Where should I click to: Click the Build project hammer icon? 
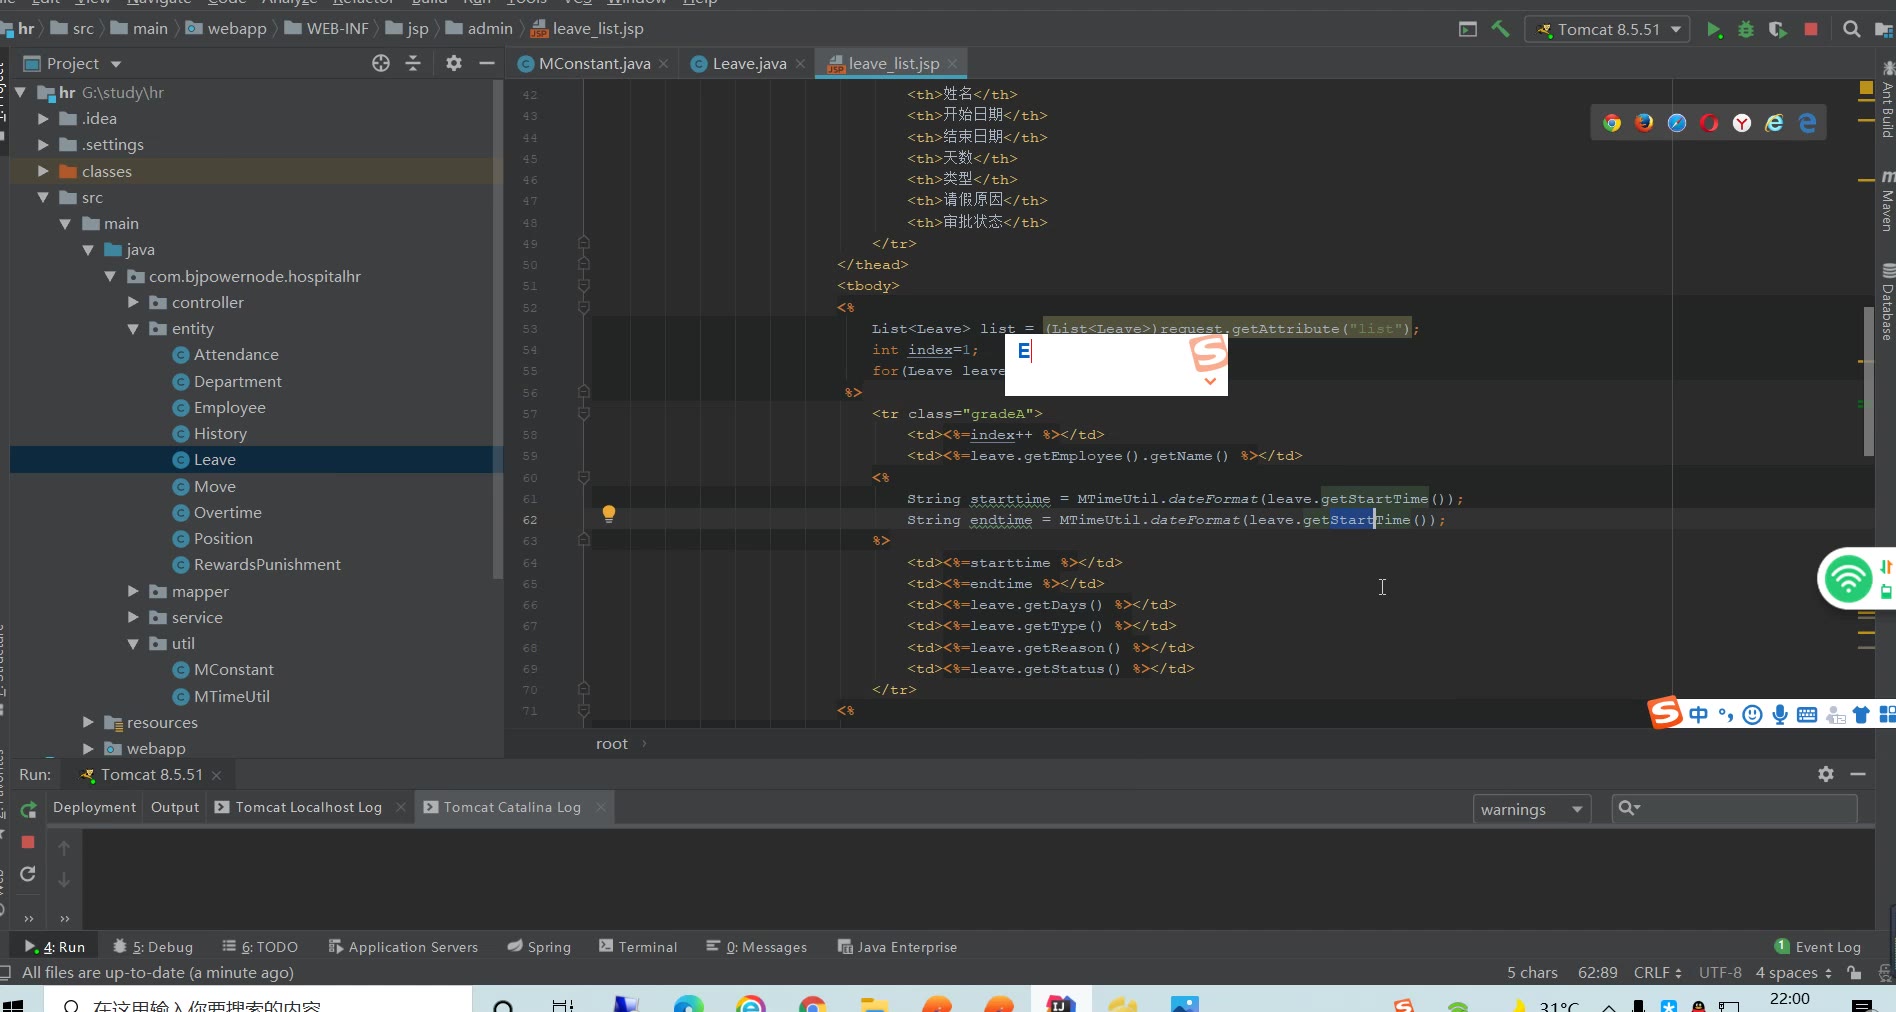1500,30
